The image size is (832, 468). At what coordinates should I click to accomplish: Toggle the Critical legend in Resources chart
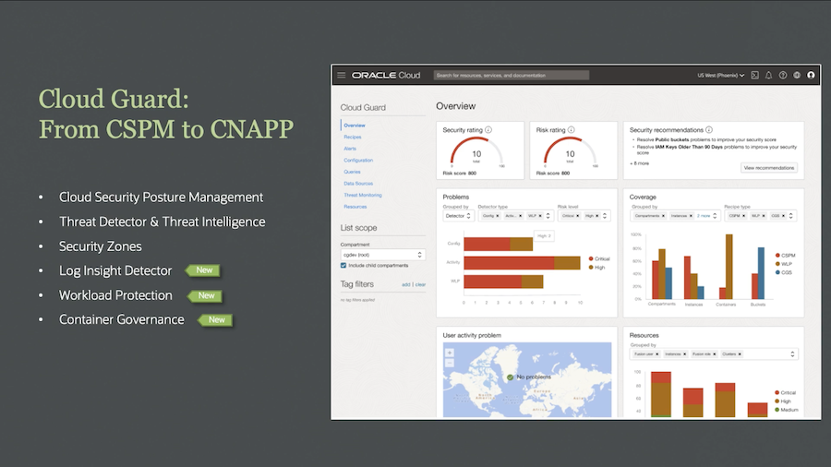click(x=786, y=393)
